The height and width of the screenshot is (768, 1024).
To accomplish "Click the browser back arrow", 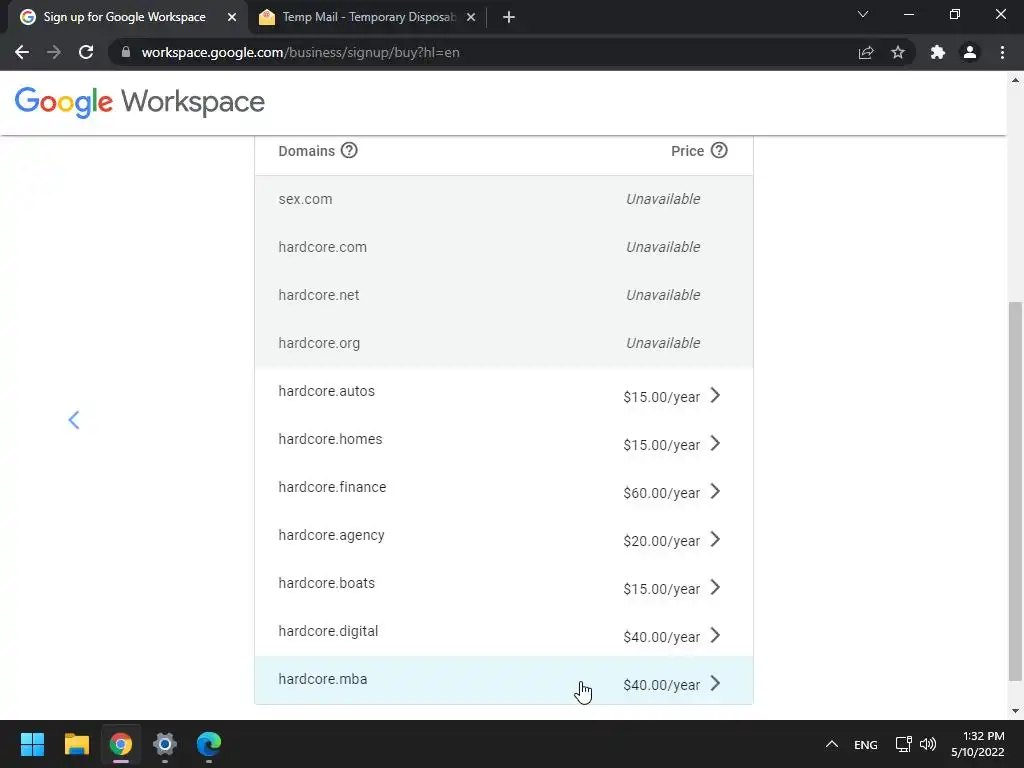I will [x=22, y=52].
